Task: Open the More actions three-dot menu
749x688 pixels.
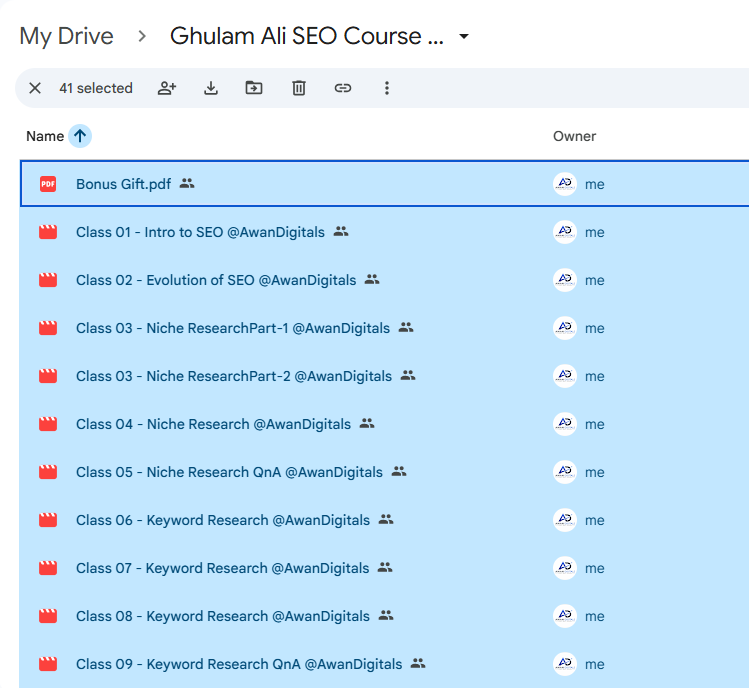Action: coord(387,88)
